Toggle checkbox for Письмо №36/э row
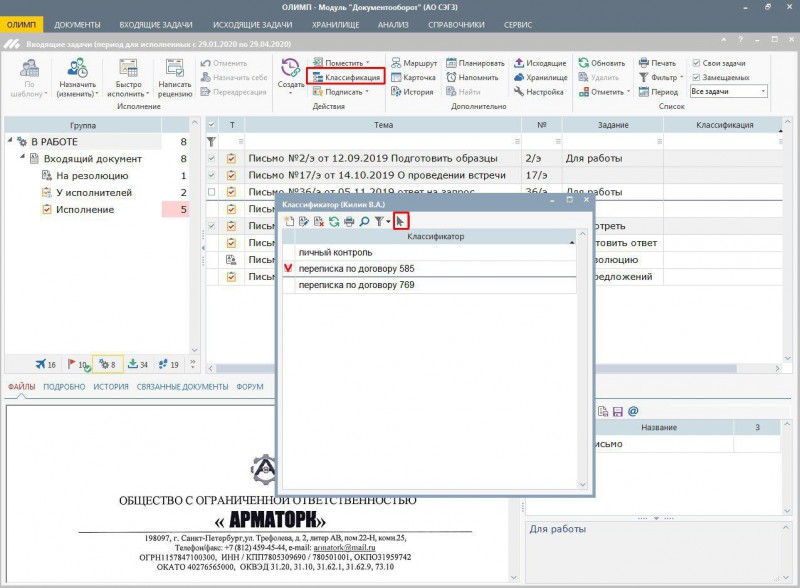Viewport: 800px width, 588px height. coord(211,192)
